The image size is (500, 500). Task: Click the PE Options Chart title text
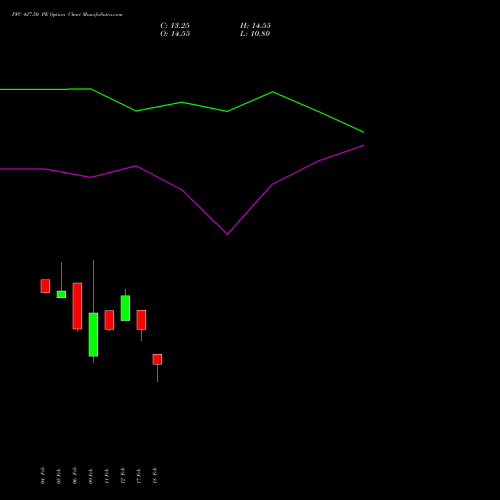(x=67, y=15)
